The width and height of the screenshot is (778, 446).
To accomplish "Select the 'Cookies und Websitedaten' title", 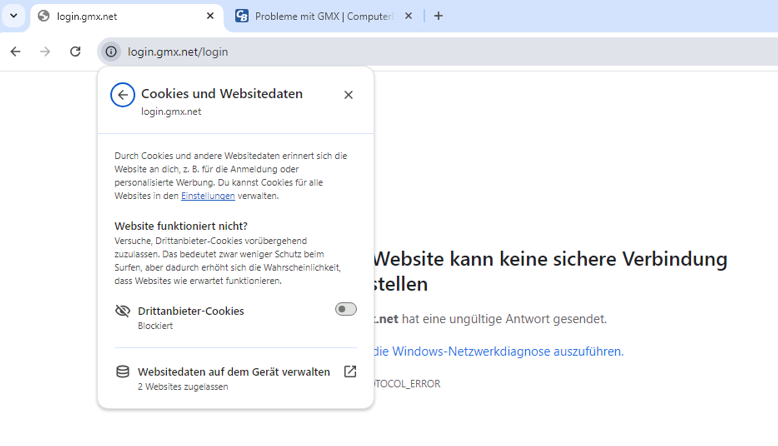I will click(222, 94).
